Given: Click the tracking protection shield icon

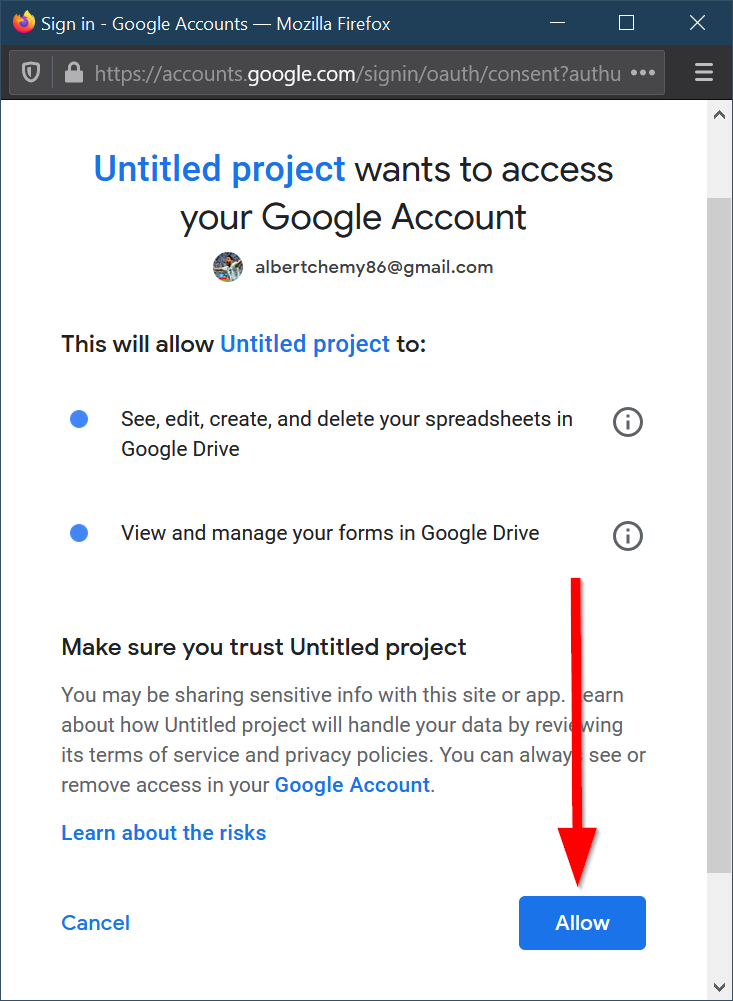Looking at the screenshot, I should point(31,73).
